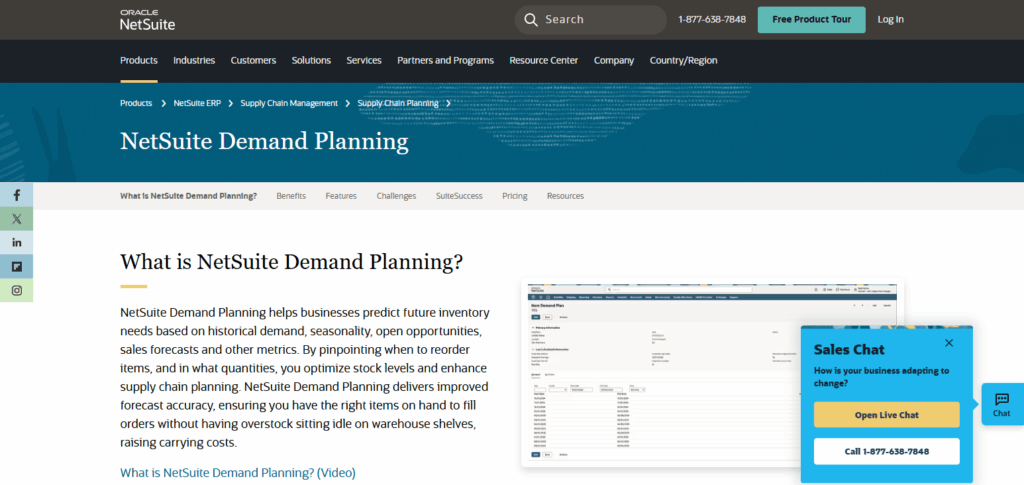Jump to the Features section
This screenshot has width=1024, height=485.
click(341, 196)
